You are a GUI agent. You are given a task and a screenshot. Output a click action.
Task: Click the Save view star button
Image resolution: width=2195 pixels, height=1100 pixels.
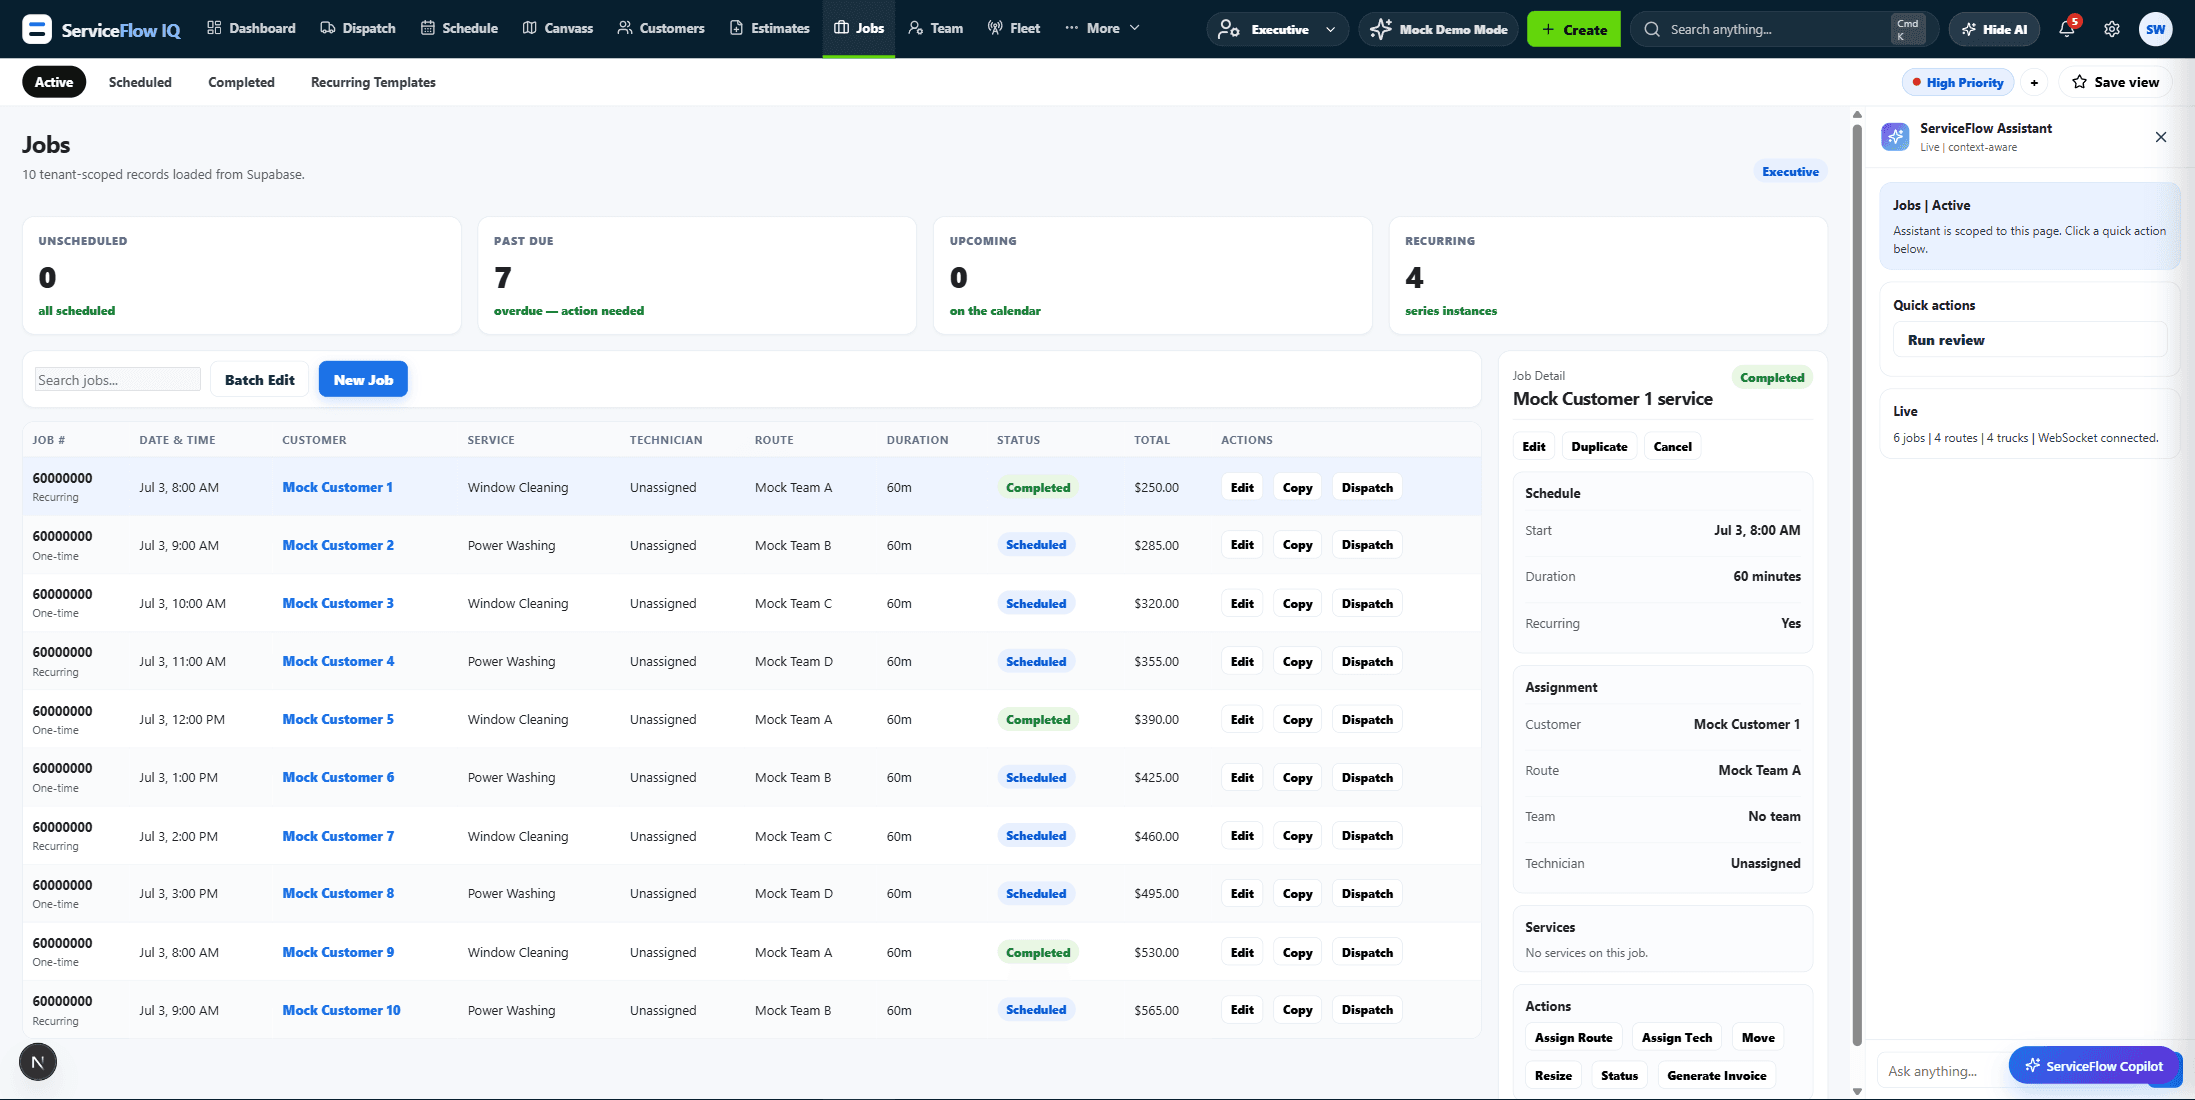click(2116, 82)
